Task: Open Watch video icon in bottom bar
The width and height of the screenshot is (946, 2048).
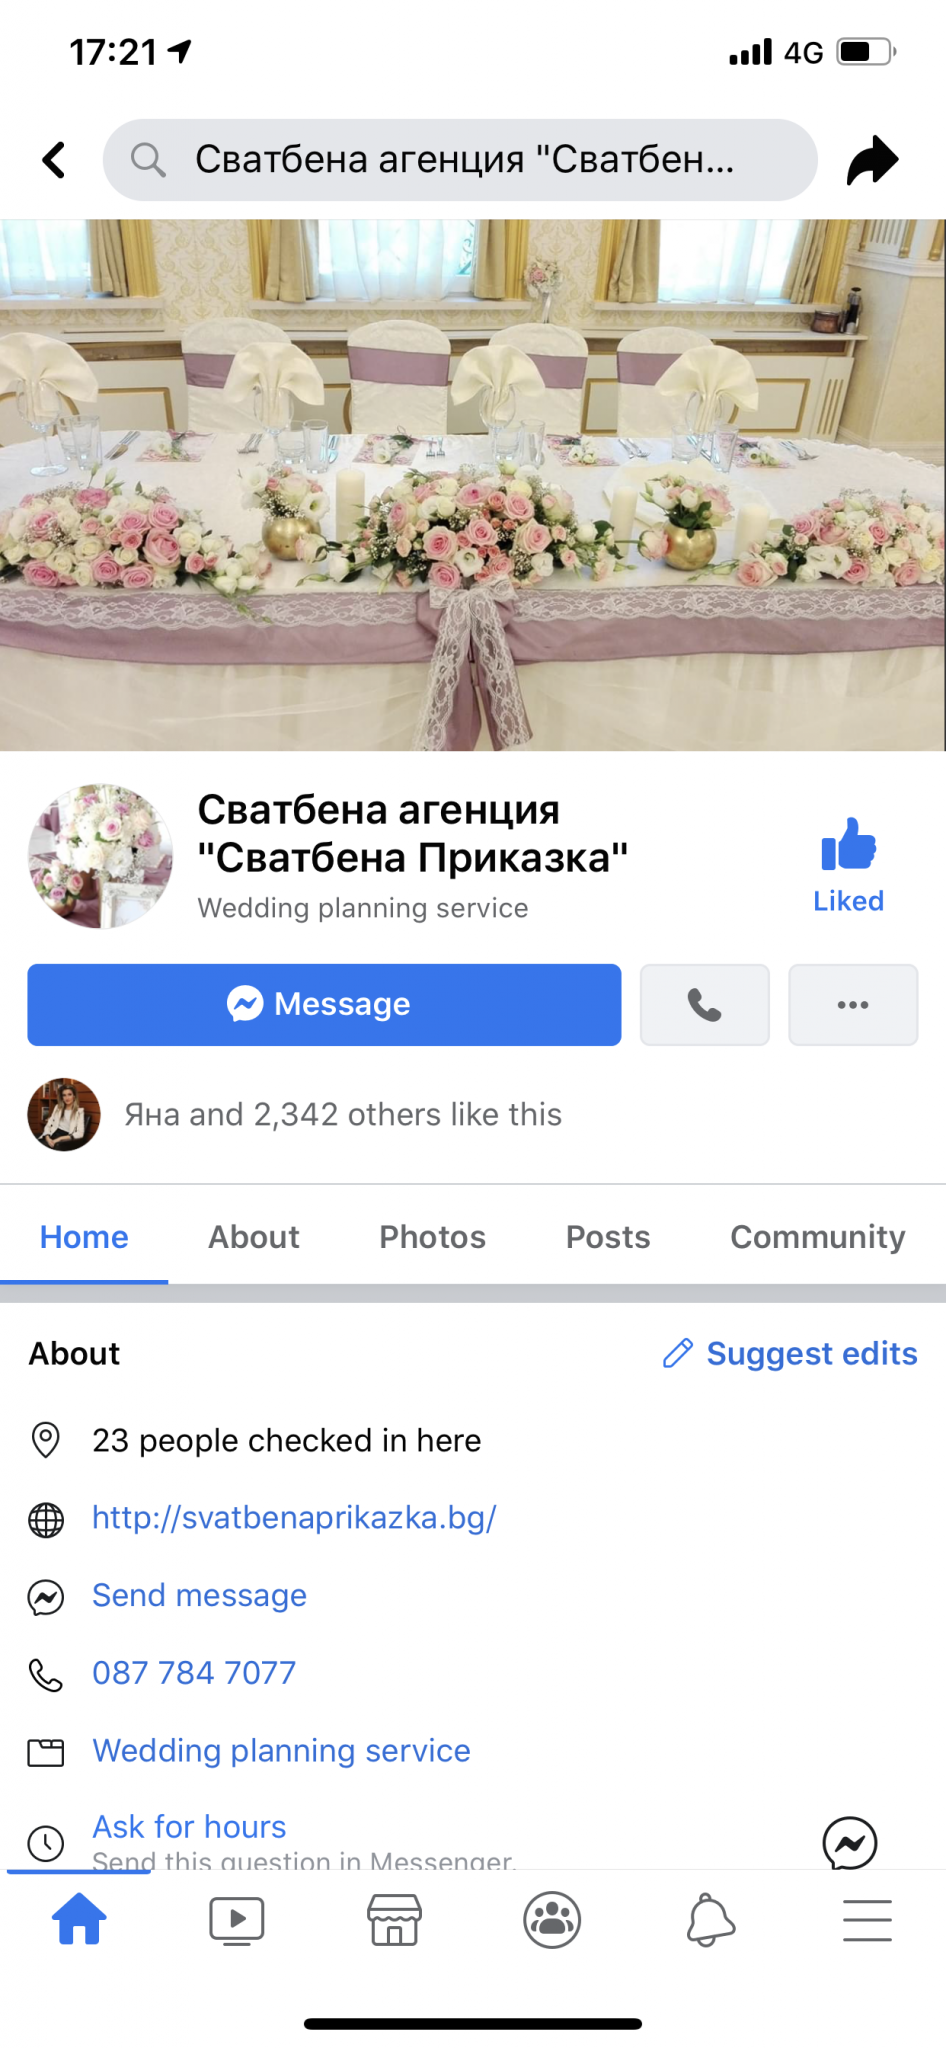Action: coord(237,1920)
